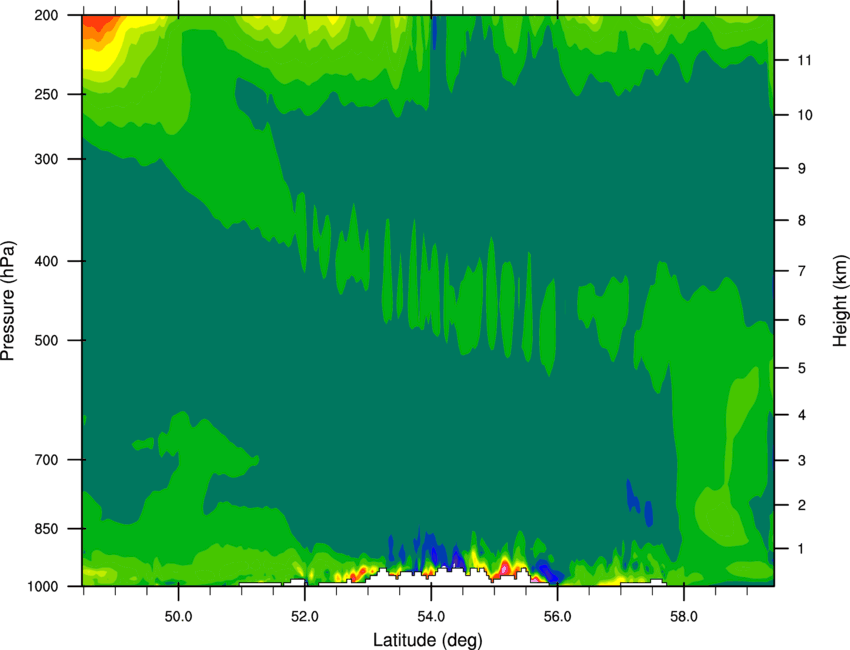
Task: Pick the 3 km height label
Action: [802, 461]
